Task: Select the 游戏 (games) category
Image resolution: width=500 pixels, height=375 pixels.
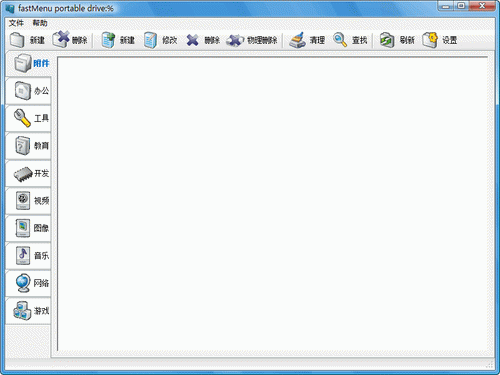Action: (29, 311)
